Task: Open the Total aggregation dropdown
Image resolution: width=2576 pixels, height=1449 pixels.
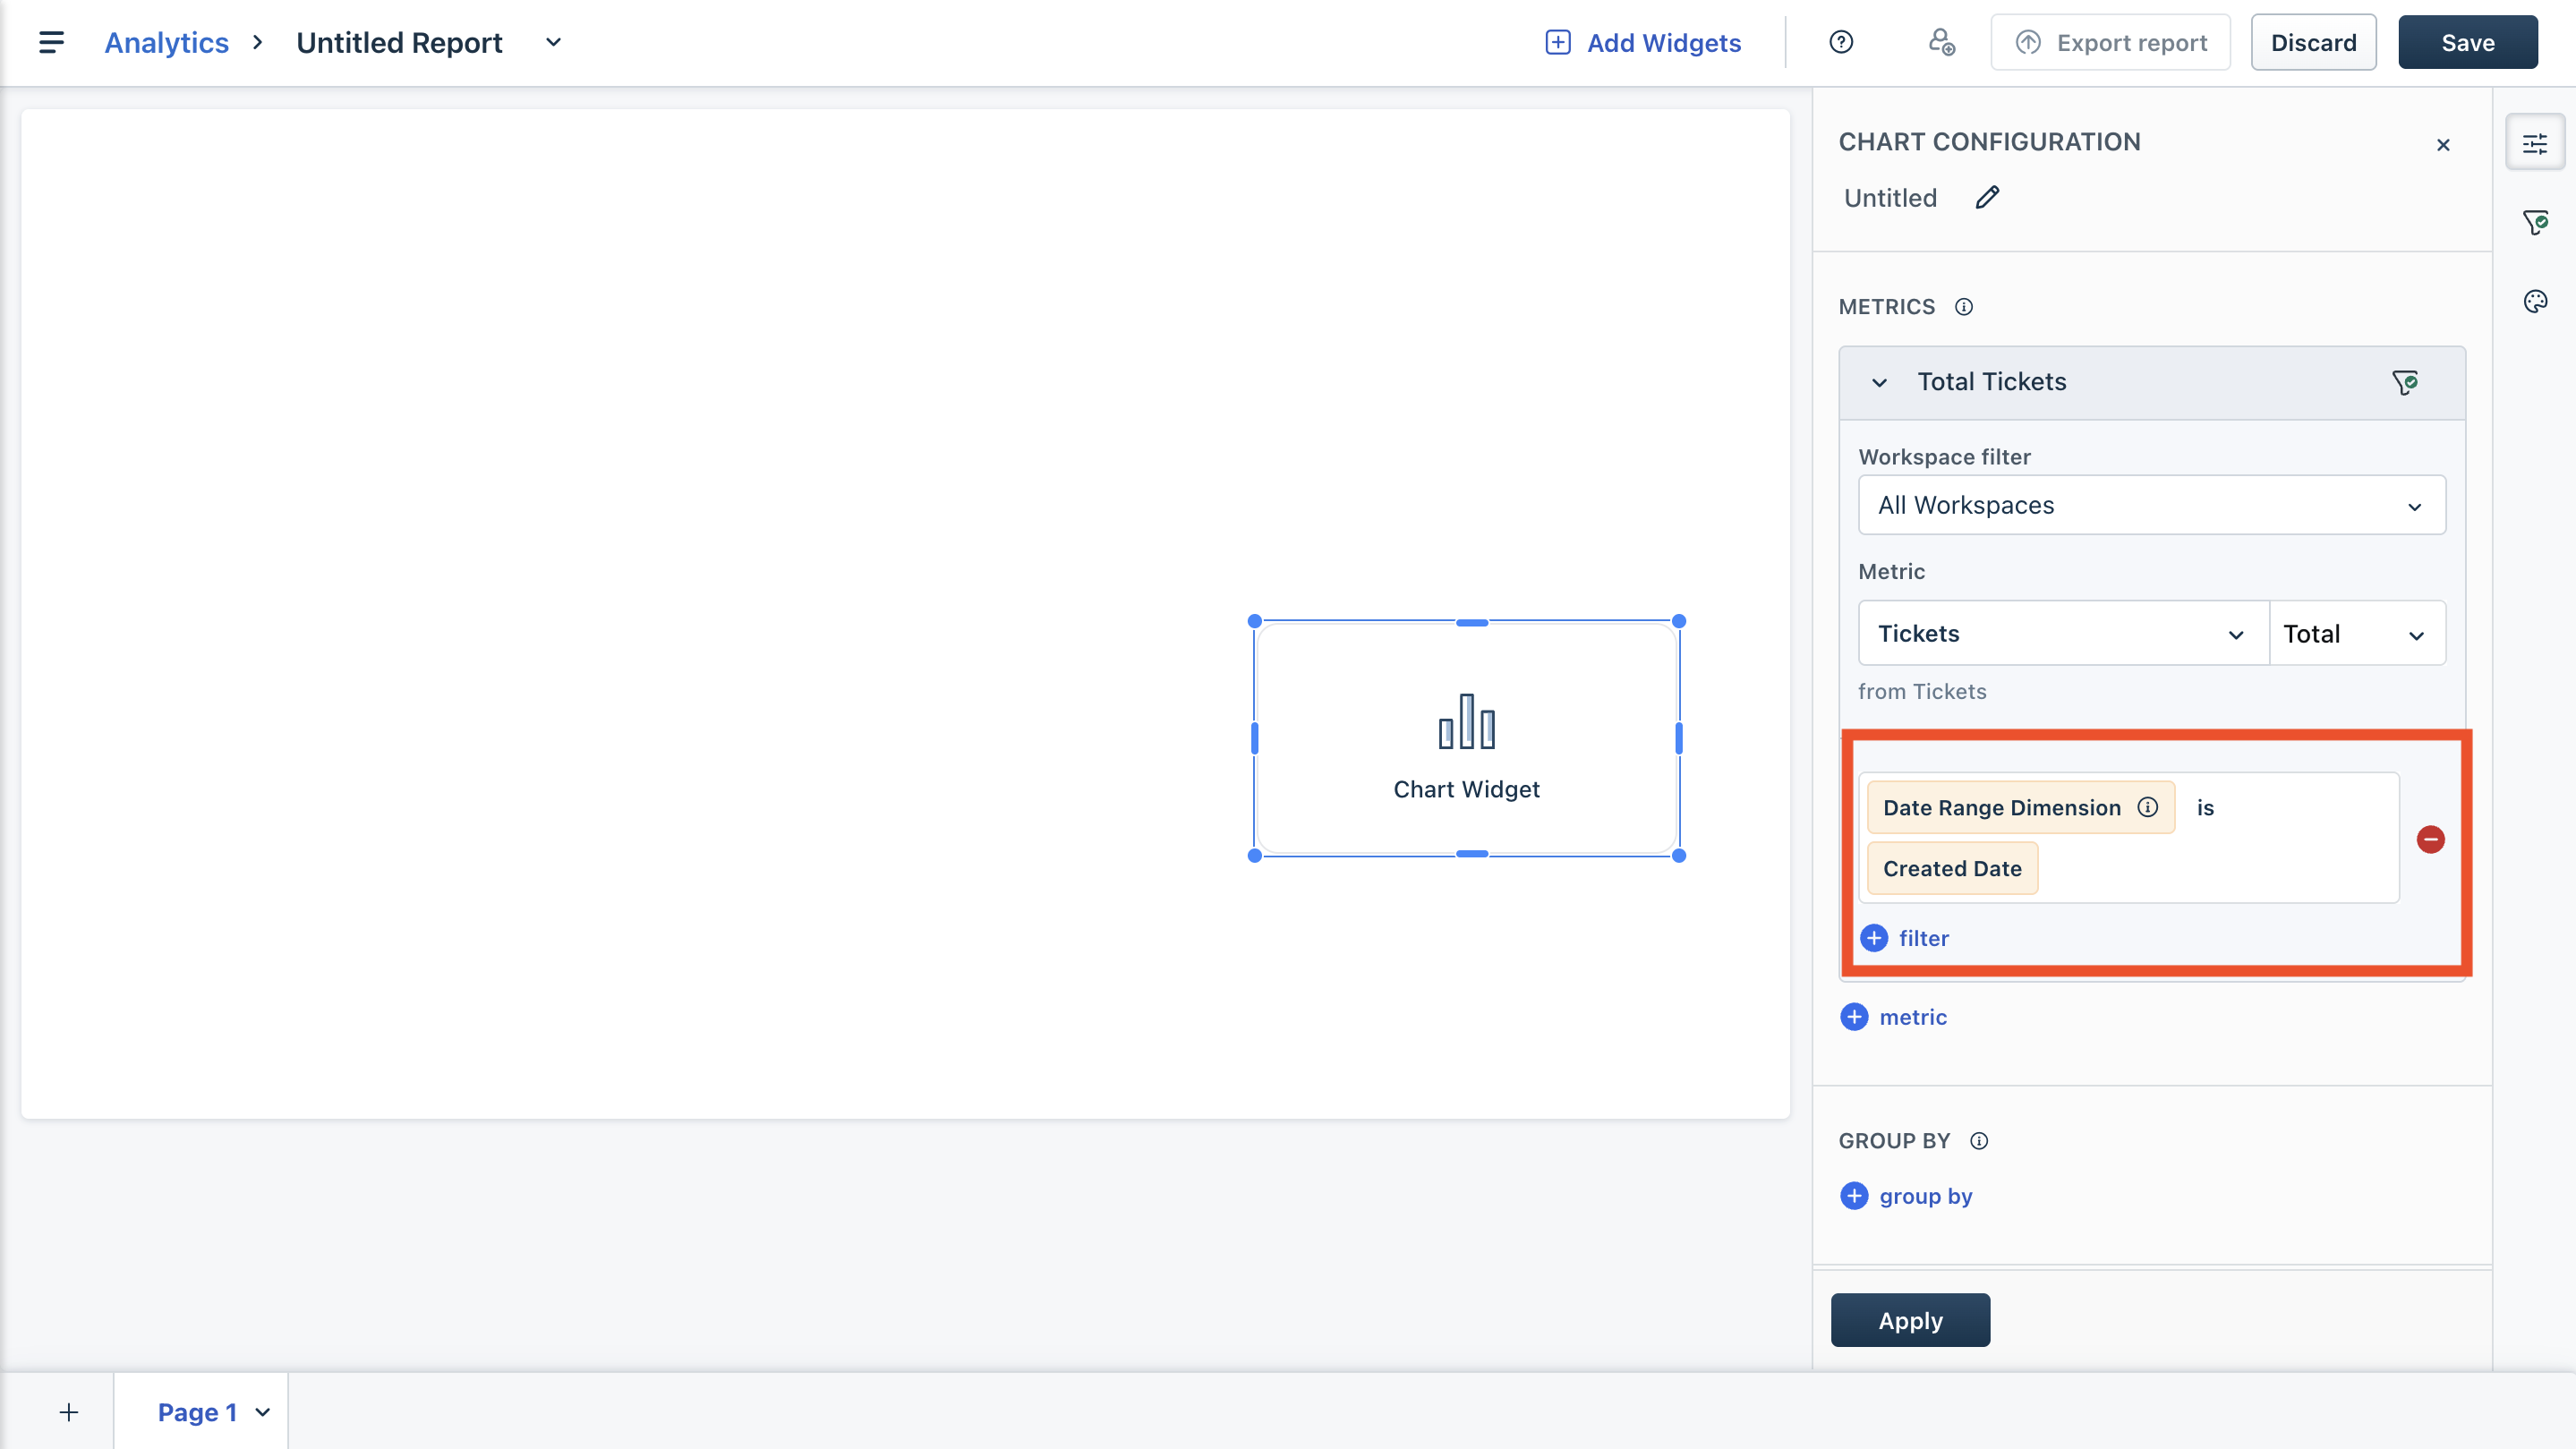Action: (2355, 634)
